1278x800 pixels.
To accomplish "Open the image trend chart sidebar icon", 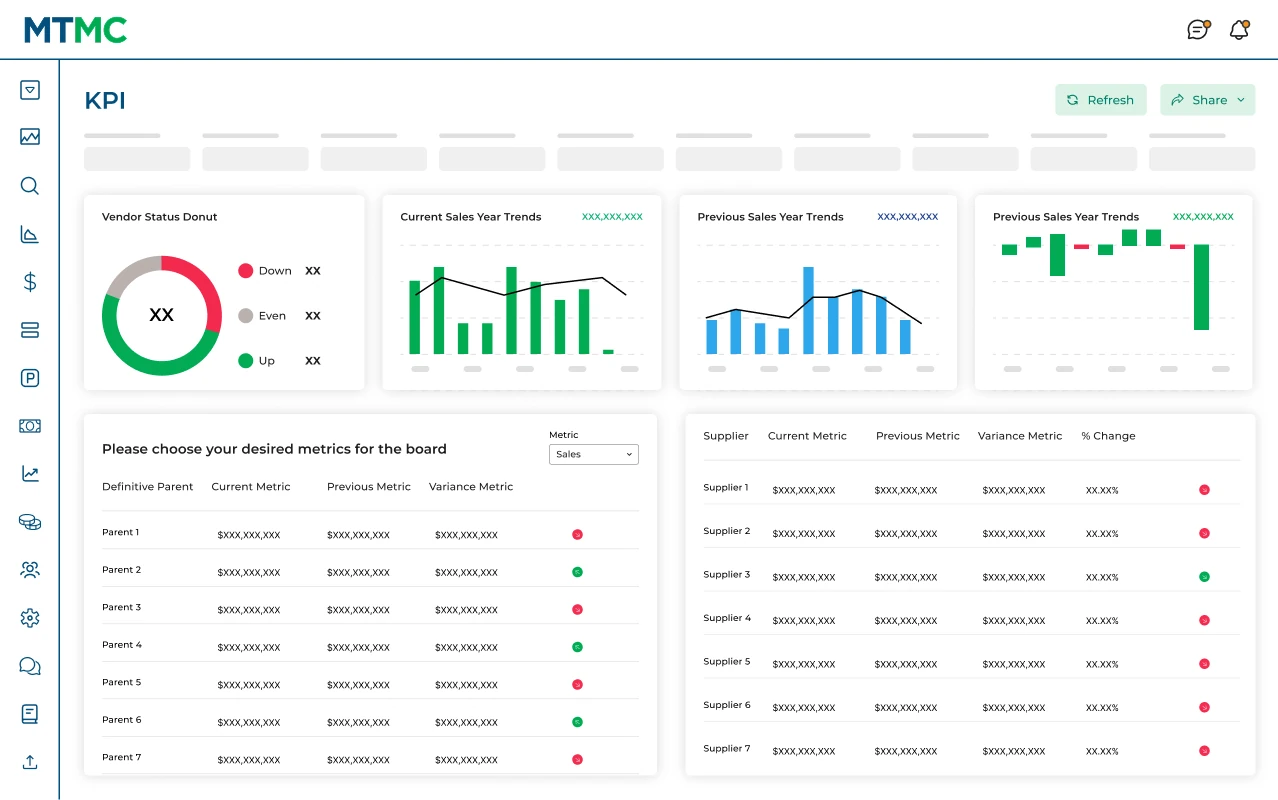I will click(x=30, y=137).
